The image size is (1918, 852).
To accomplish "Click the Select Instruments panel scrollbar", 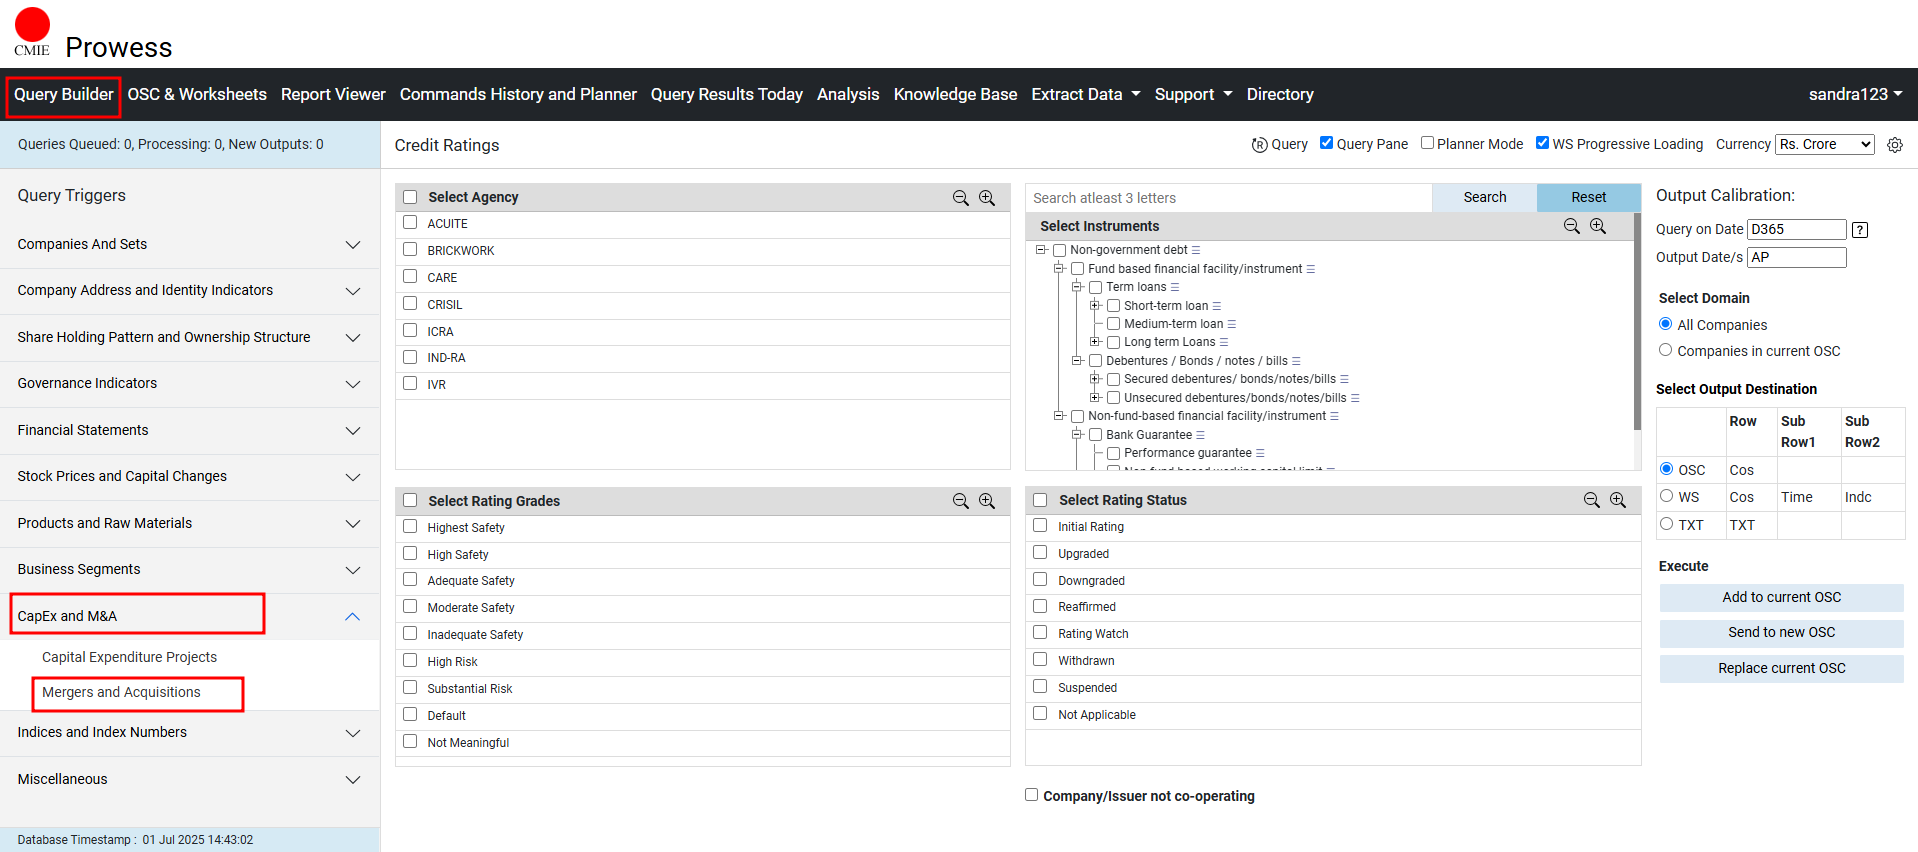I will (1636, 320).
